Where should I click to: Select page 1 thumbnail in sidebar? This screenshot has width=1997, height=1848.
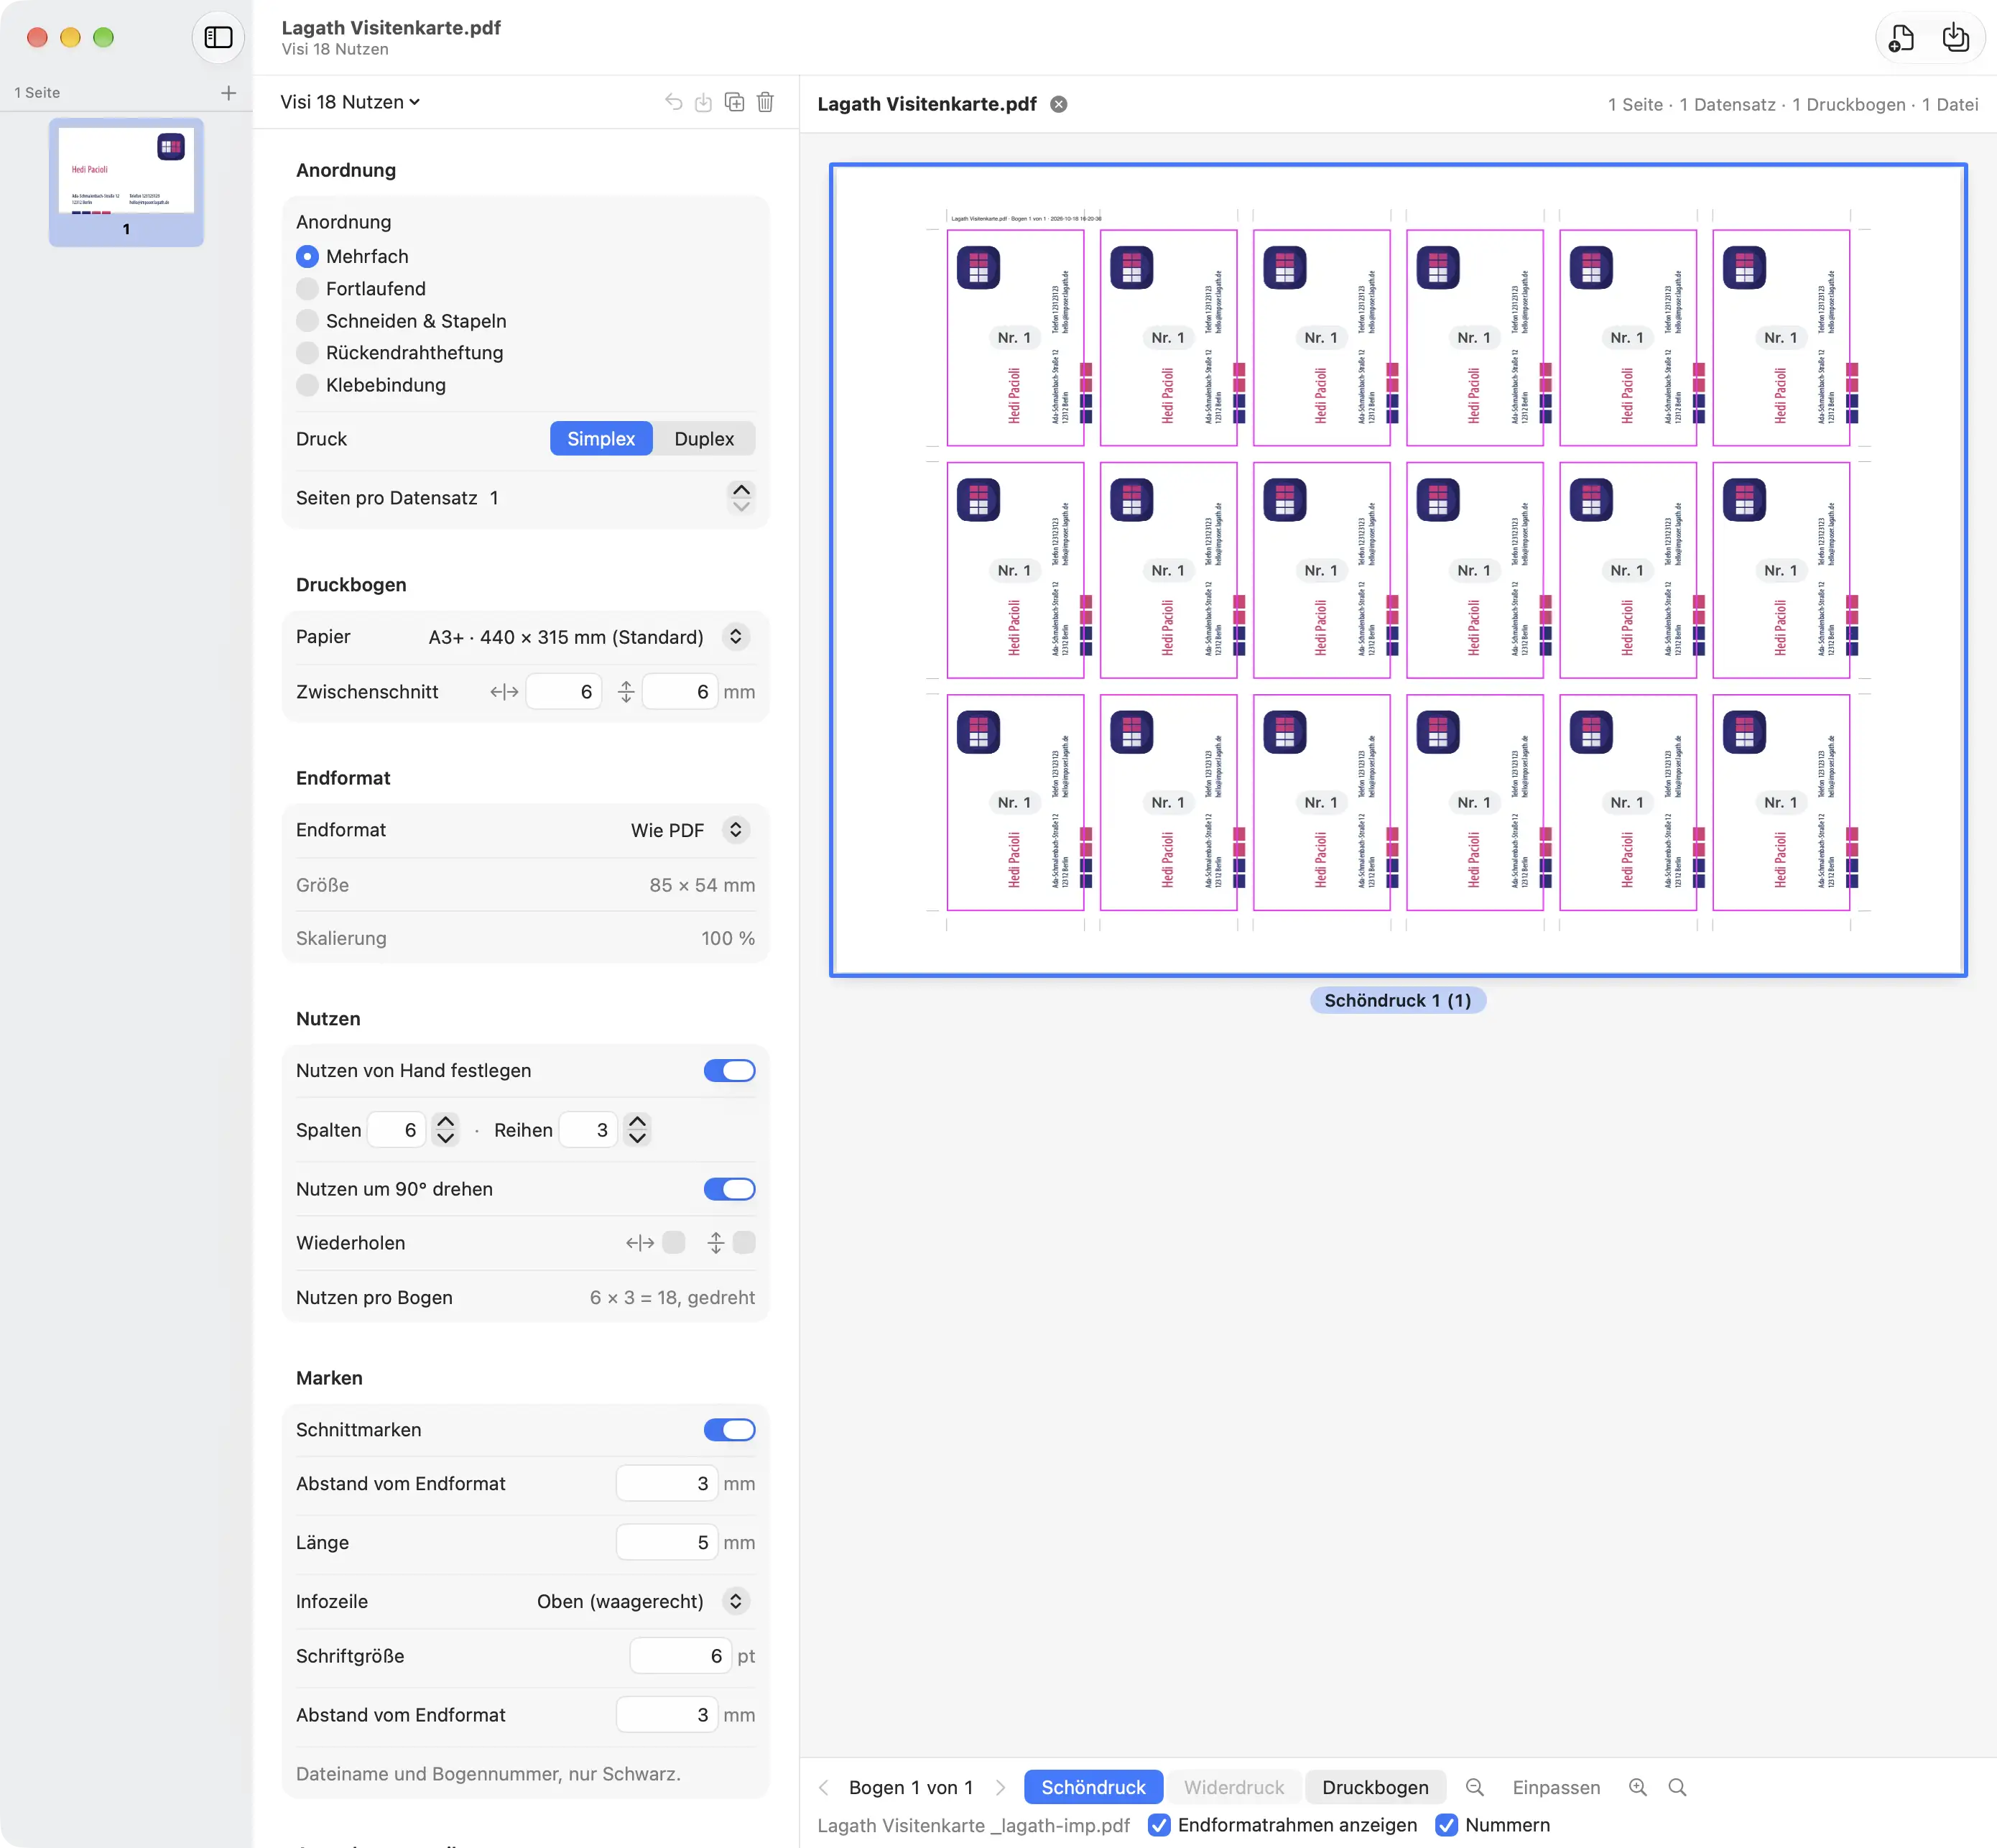127,183
